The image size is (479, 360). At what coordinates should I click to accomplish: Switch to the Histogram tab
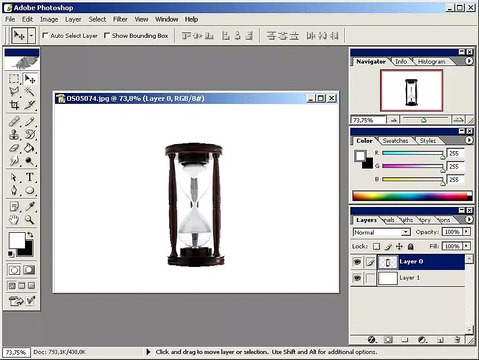click(431, 61)
